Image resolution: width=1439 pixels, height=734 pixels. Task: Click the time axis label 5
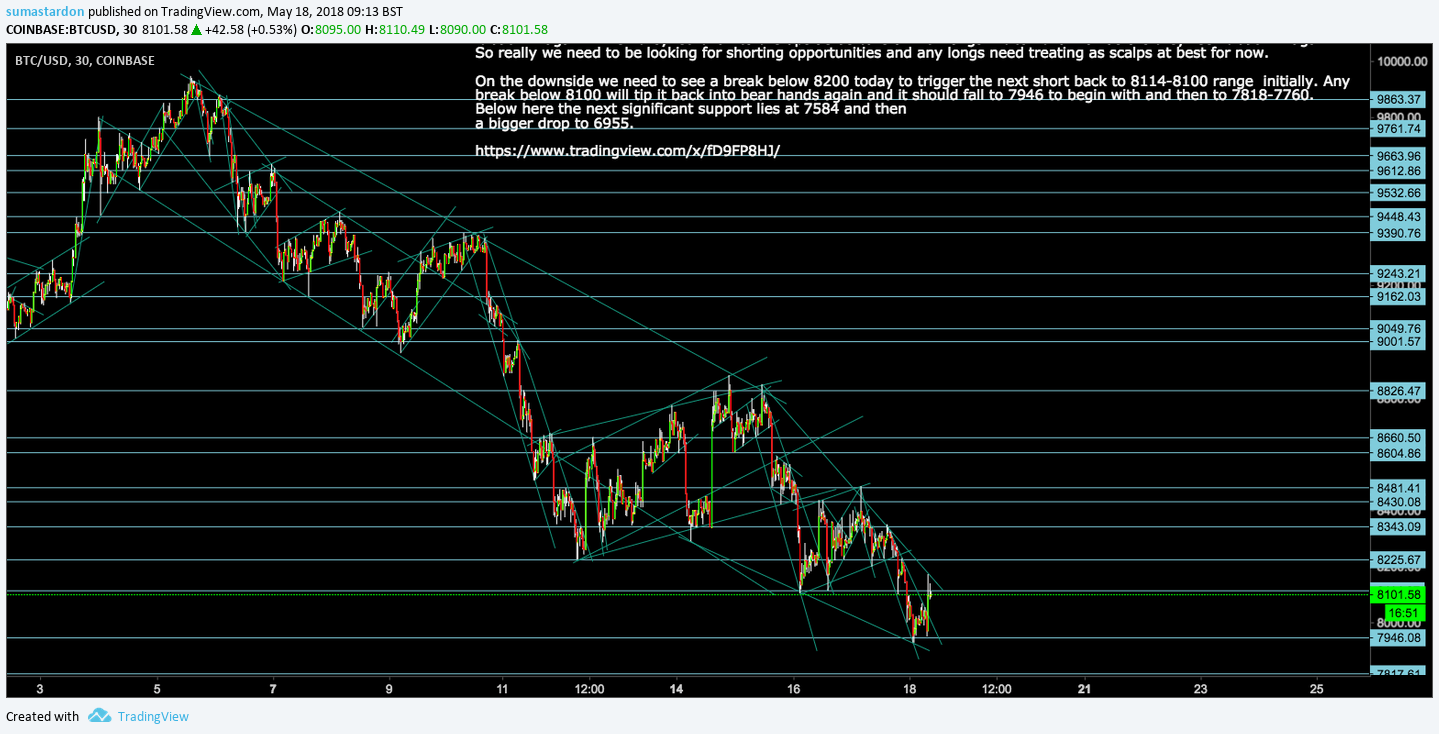(157, 689)
